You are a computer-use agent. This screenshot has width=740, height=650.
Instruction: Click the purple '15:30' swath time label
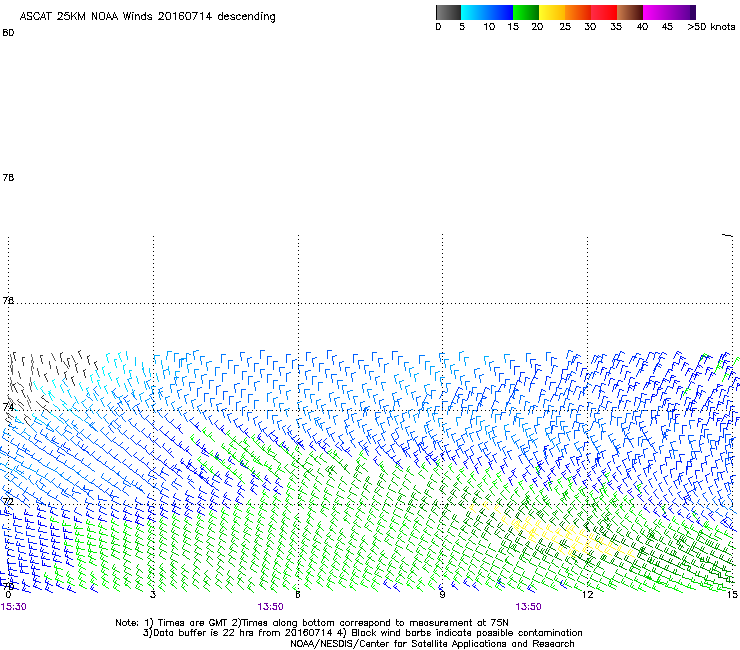[14, 607]
